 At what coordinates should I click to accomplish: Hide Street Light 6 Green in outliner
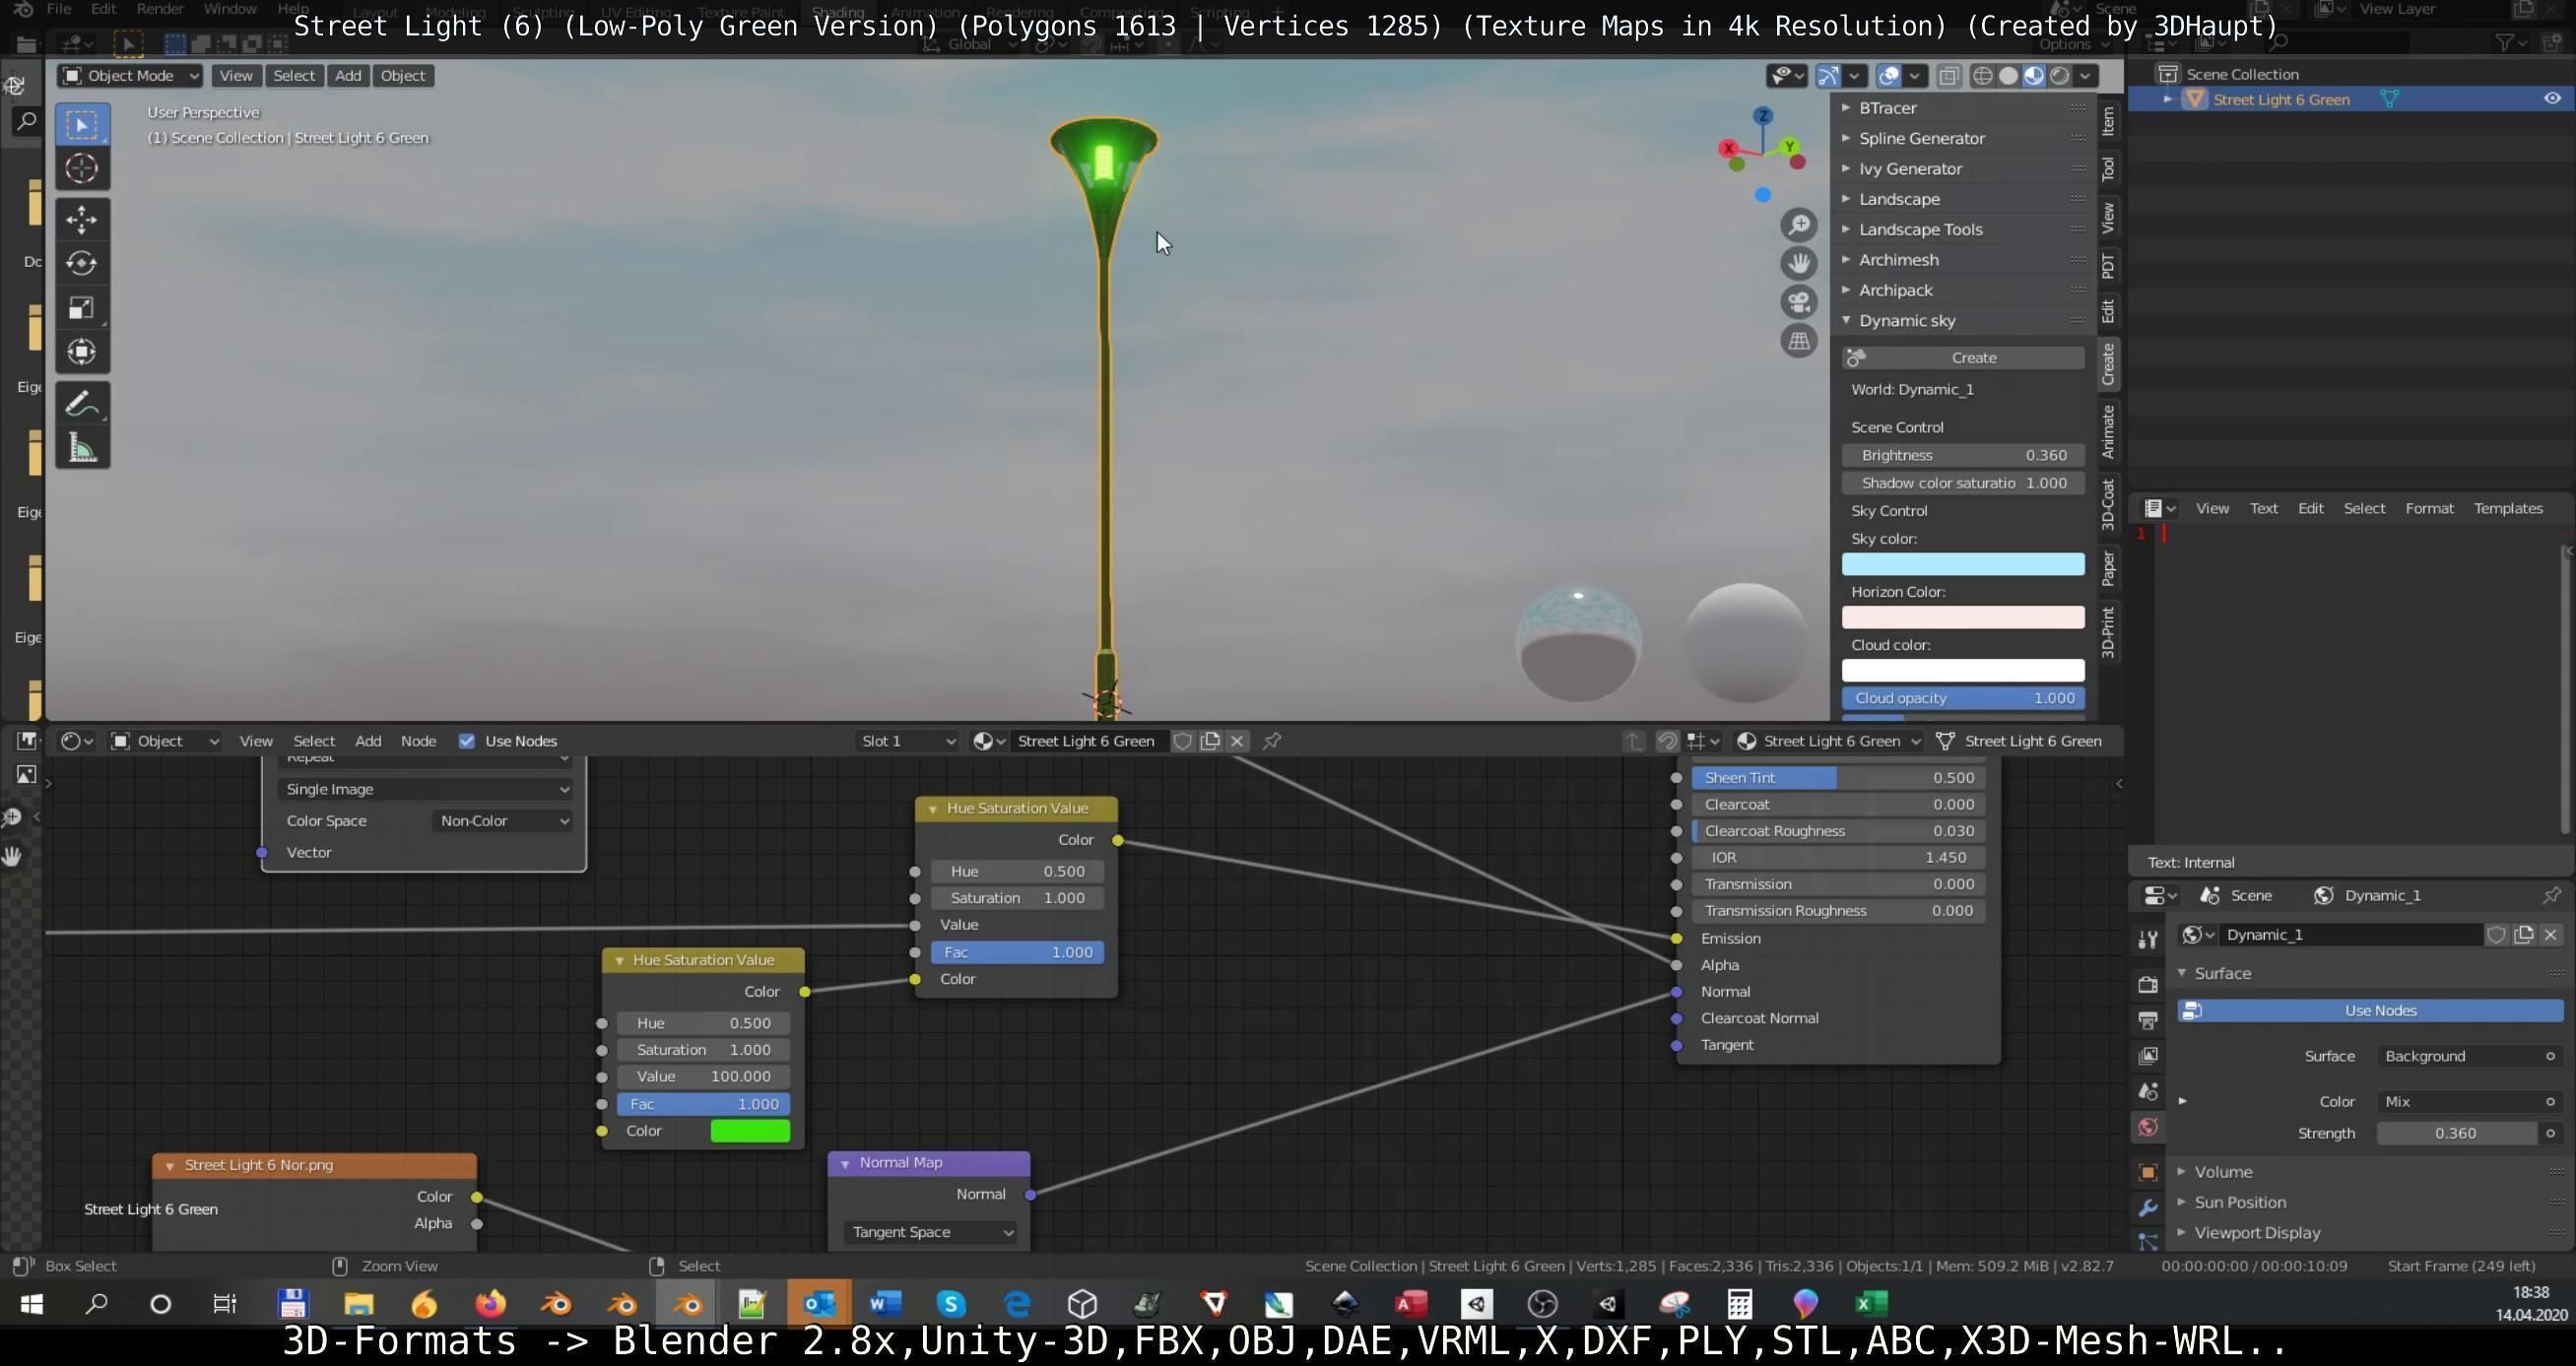pyautogui.click(x=2552, y=99)
